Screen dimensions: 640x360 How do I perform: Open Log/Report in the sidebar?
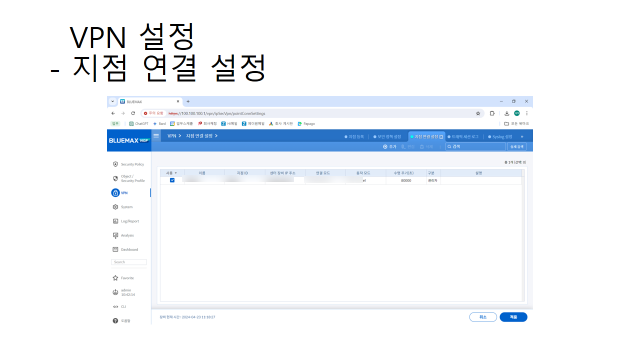(126, 221)
